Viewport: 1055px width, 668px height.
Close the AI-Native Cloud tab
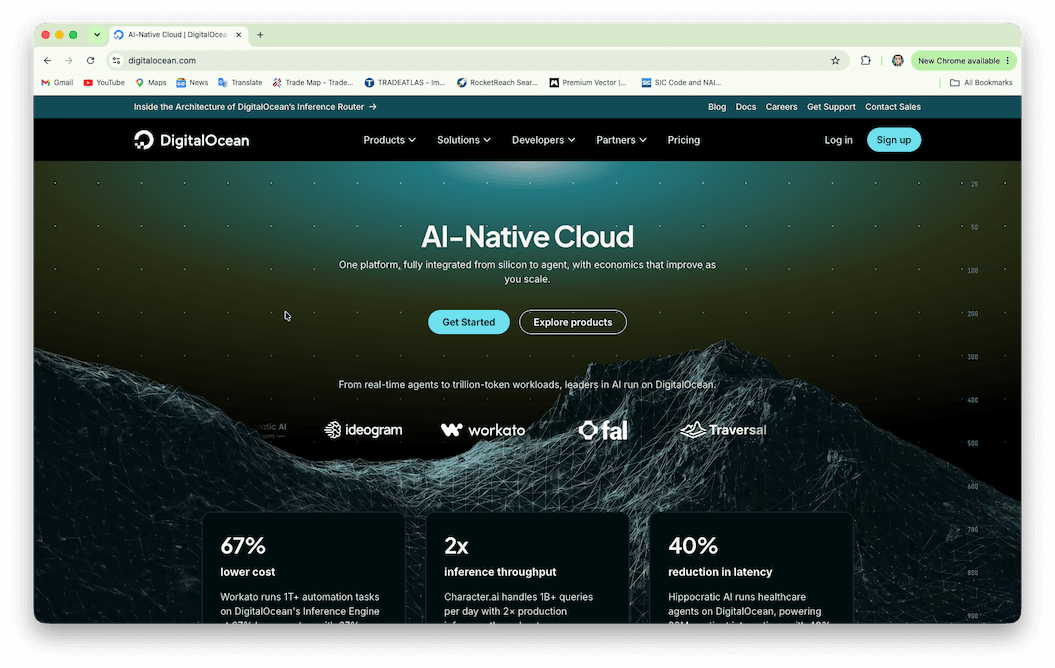[x=238, y=35]
